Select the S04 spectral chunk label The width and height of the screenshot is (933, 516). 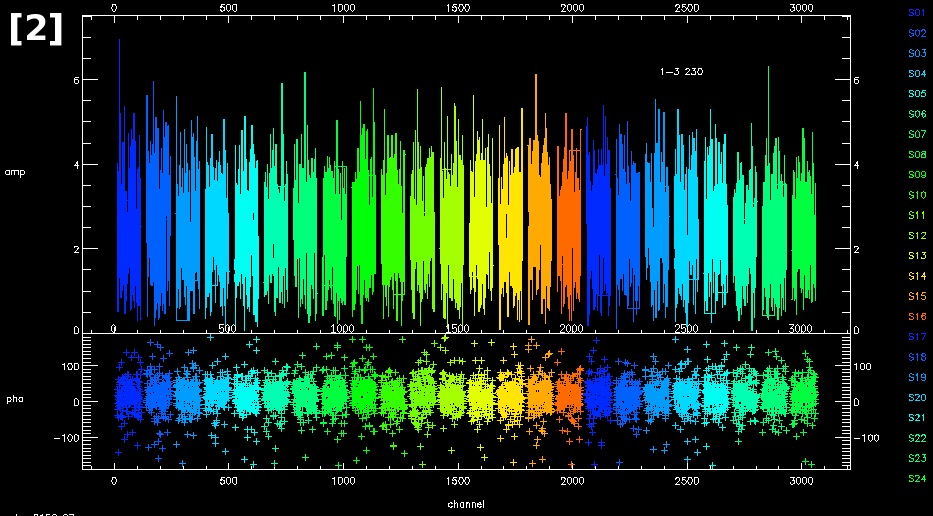pyautogui.click(x=916, y=74)
